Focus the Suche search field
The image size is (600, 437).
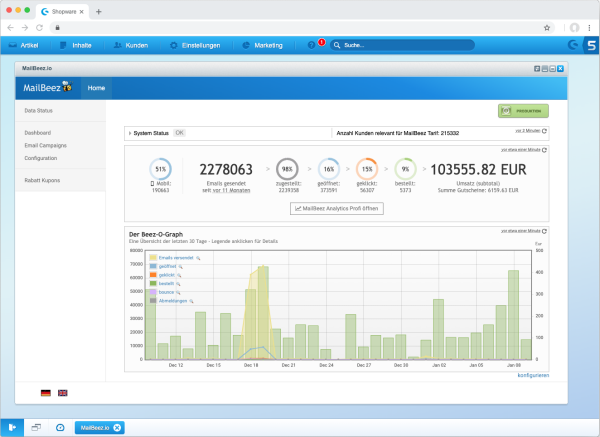(x=402, y=45)
